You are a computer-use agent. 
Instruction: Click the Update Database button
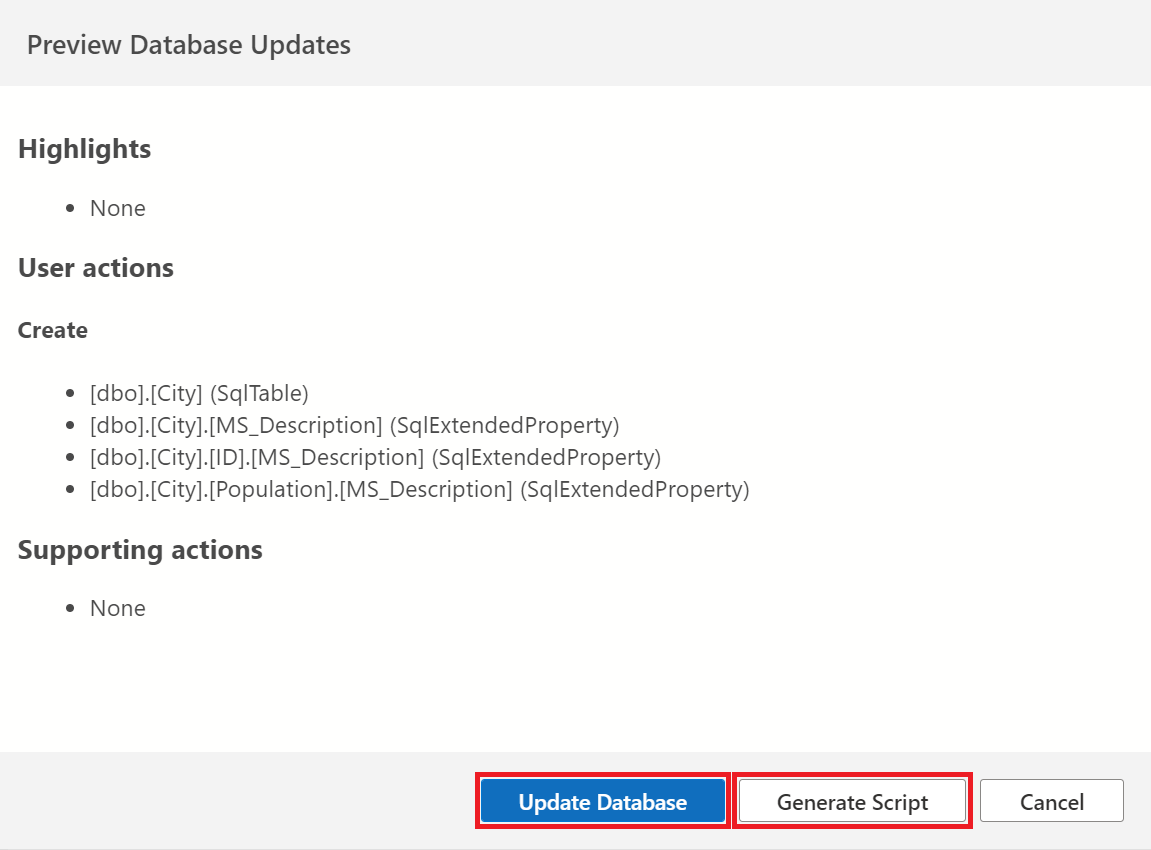pos(602,801)
